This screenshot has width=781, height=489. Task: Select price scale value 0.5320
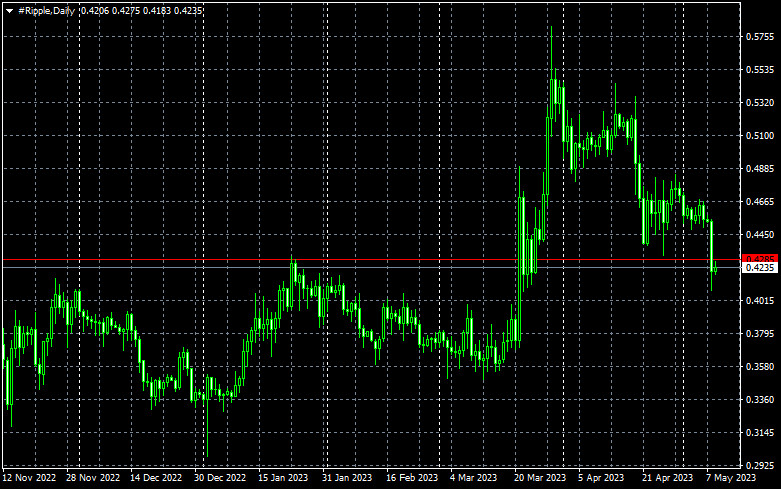760,103
